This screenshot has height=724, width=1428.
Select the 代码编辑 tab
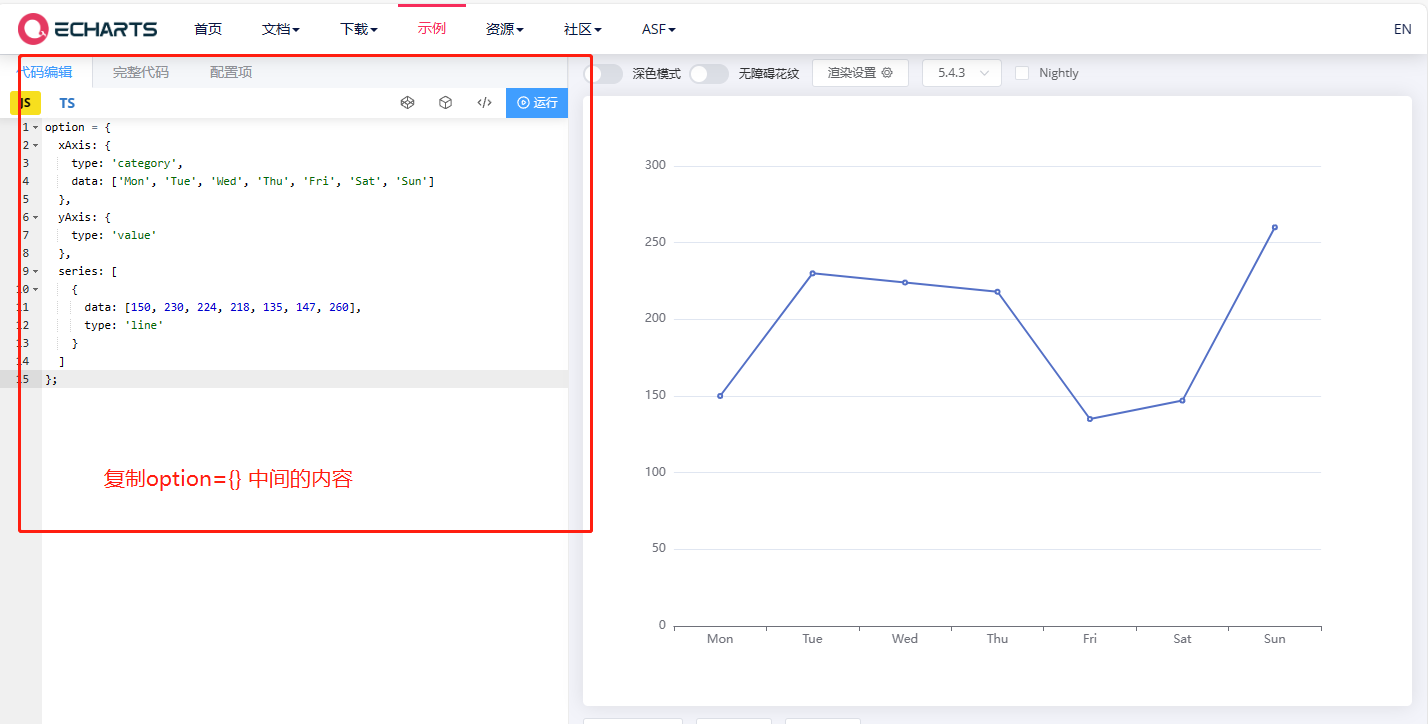(x=46, y=72)
